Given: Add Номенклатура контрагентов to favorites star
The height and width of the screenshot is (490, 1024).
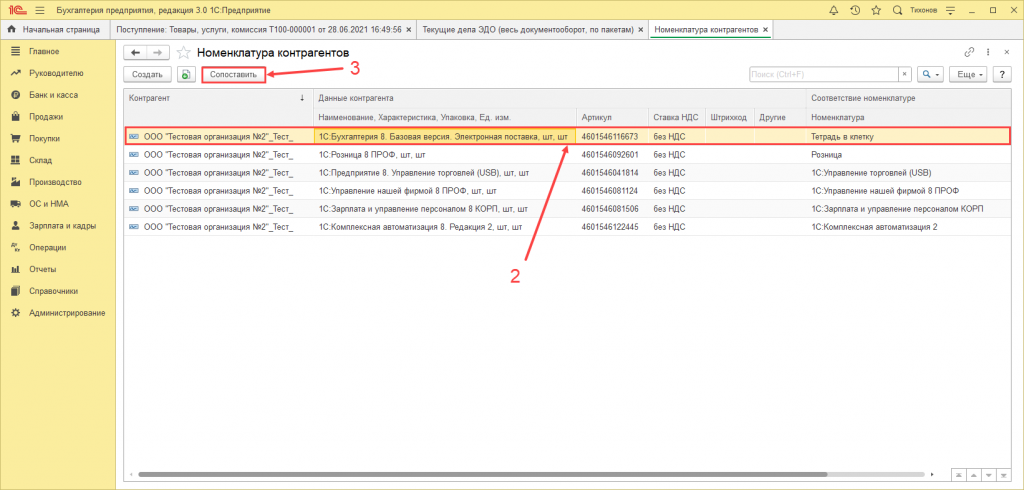Looking at the screenshot, I should [184, 53].
